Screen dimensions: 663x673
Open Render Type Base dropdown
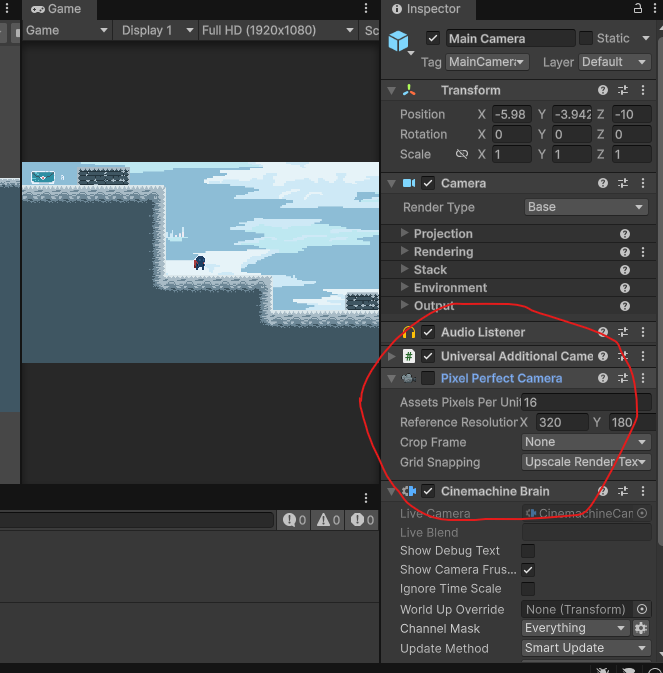pyautogui.click(x=586, y=207)
